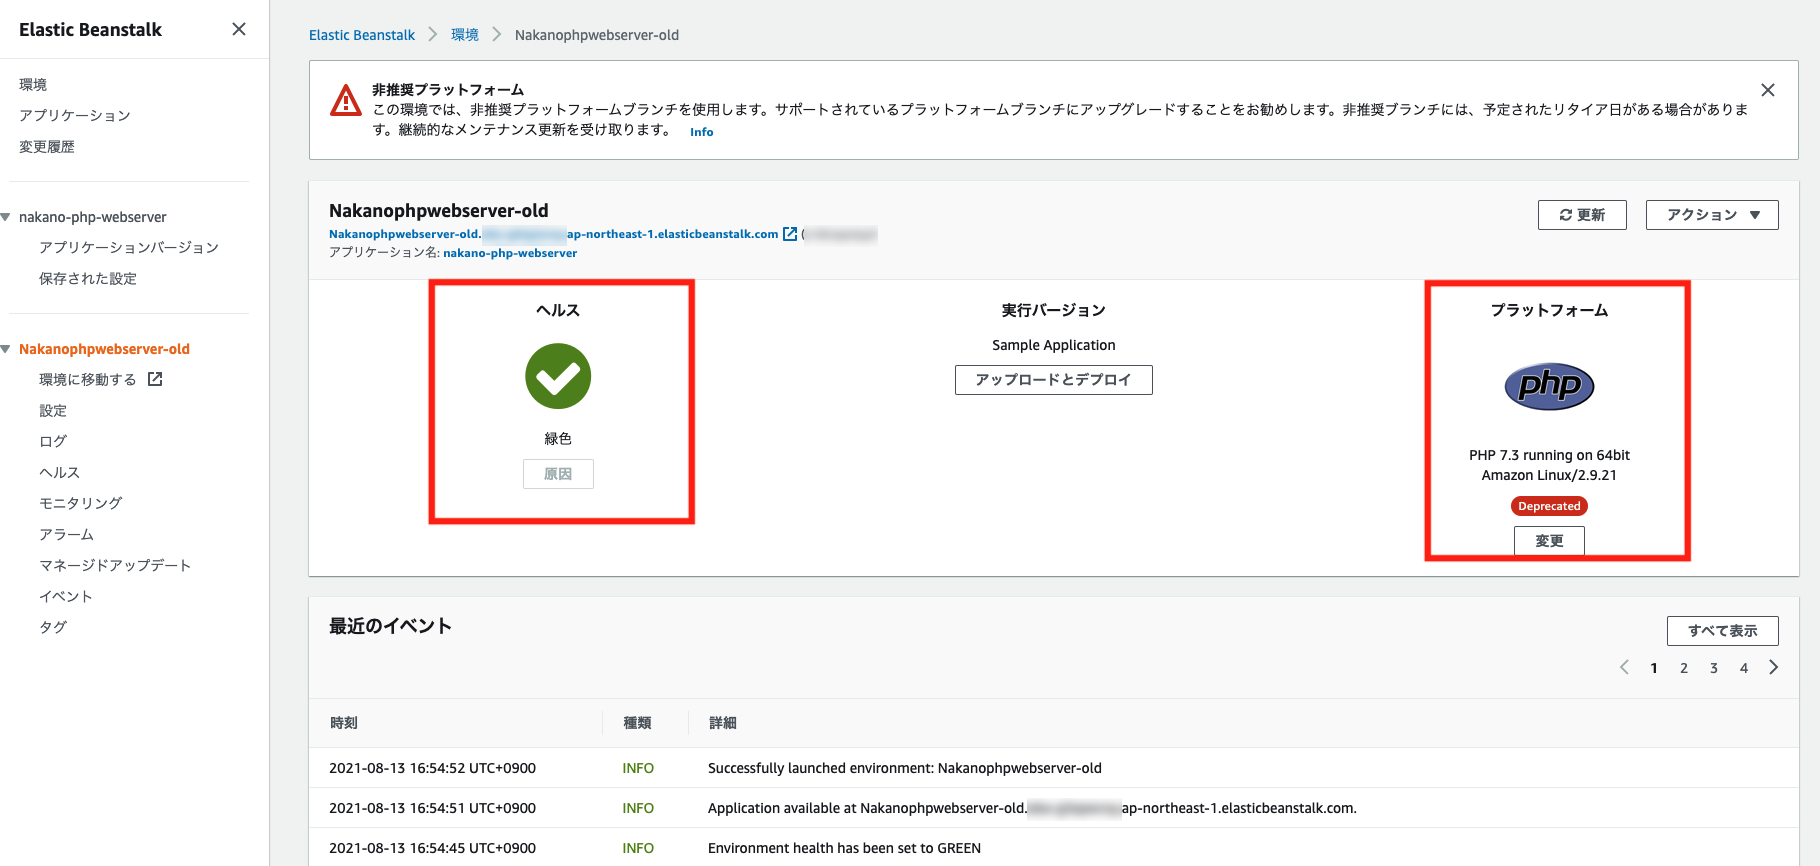Click the 変更 platform button
1820x866 pixels.
pyautogui.click(x=1549, y=541)
